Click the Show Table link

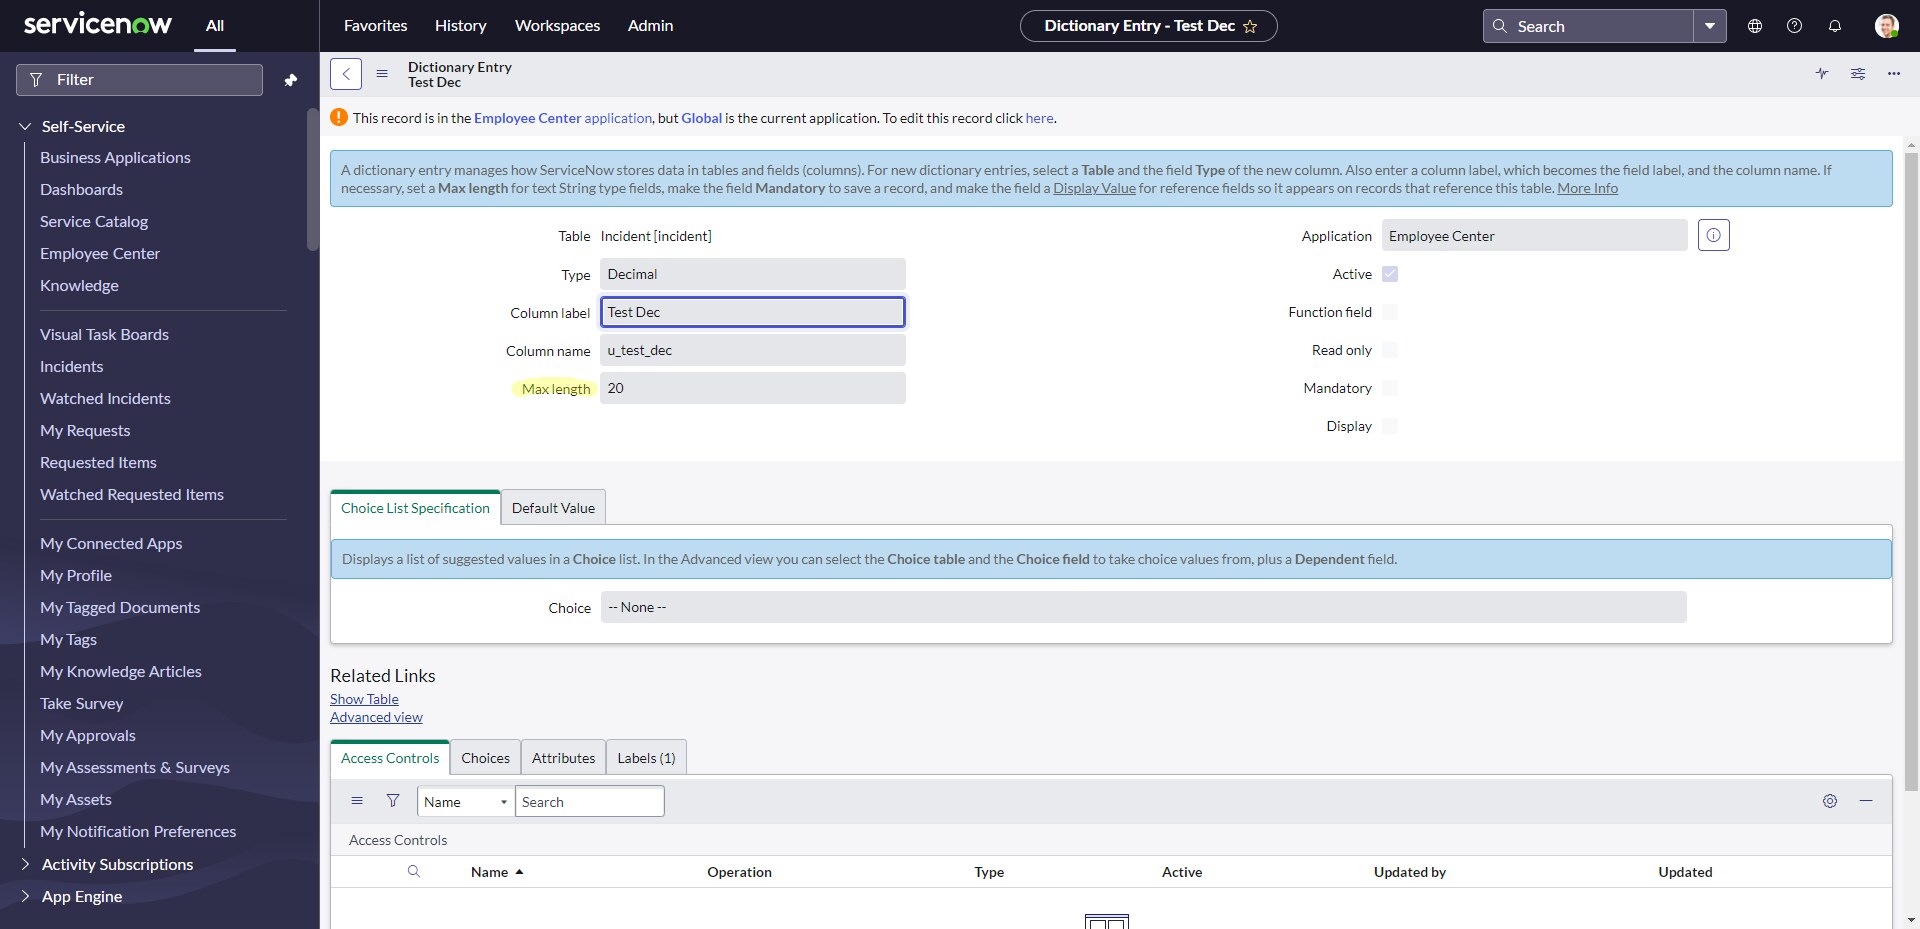coord(364,699)
